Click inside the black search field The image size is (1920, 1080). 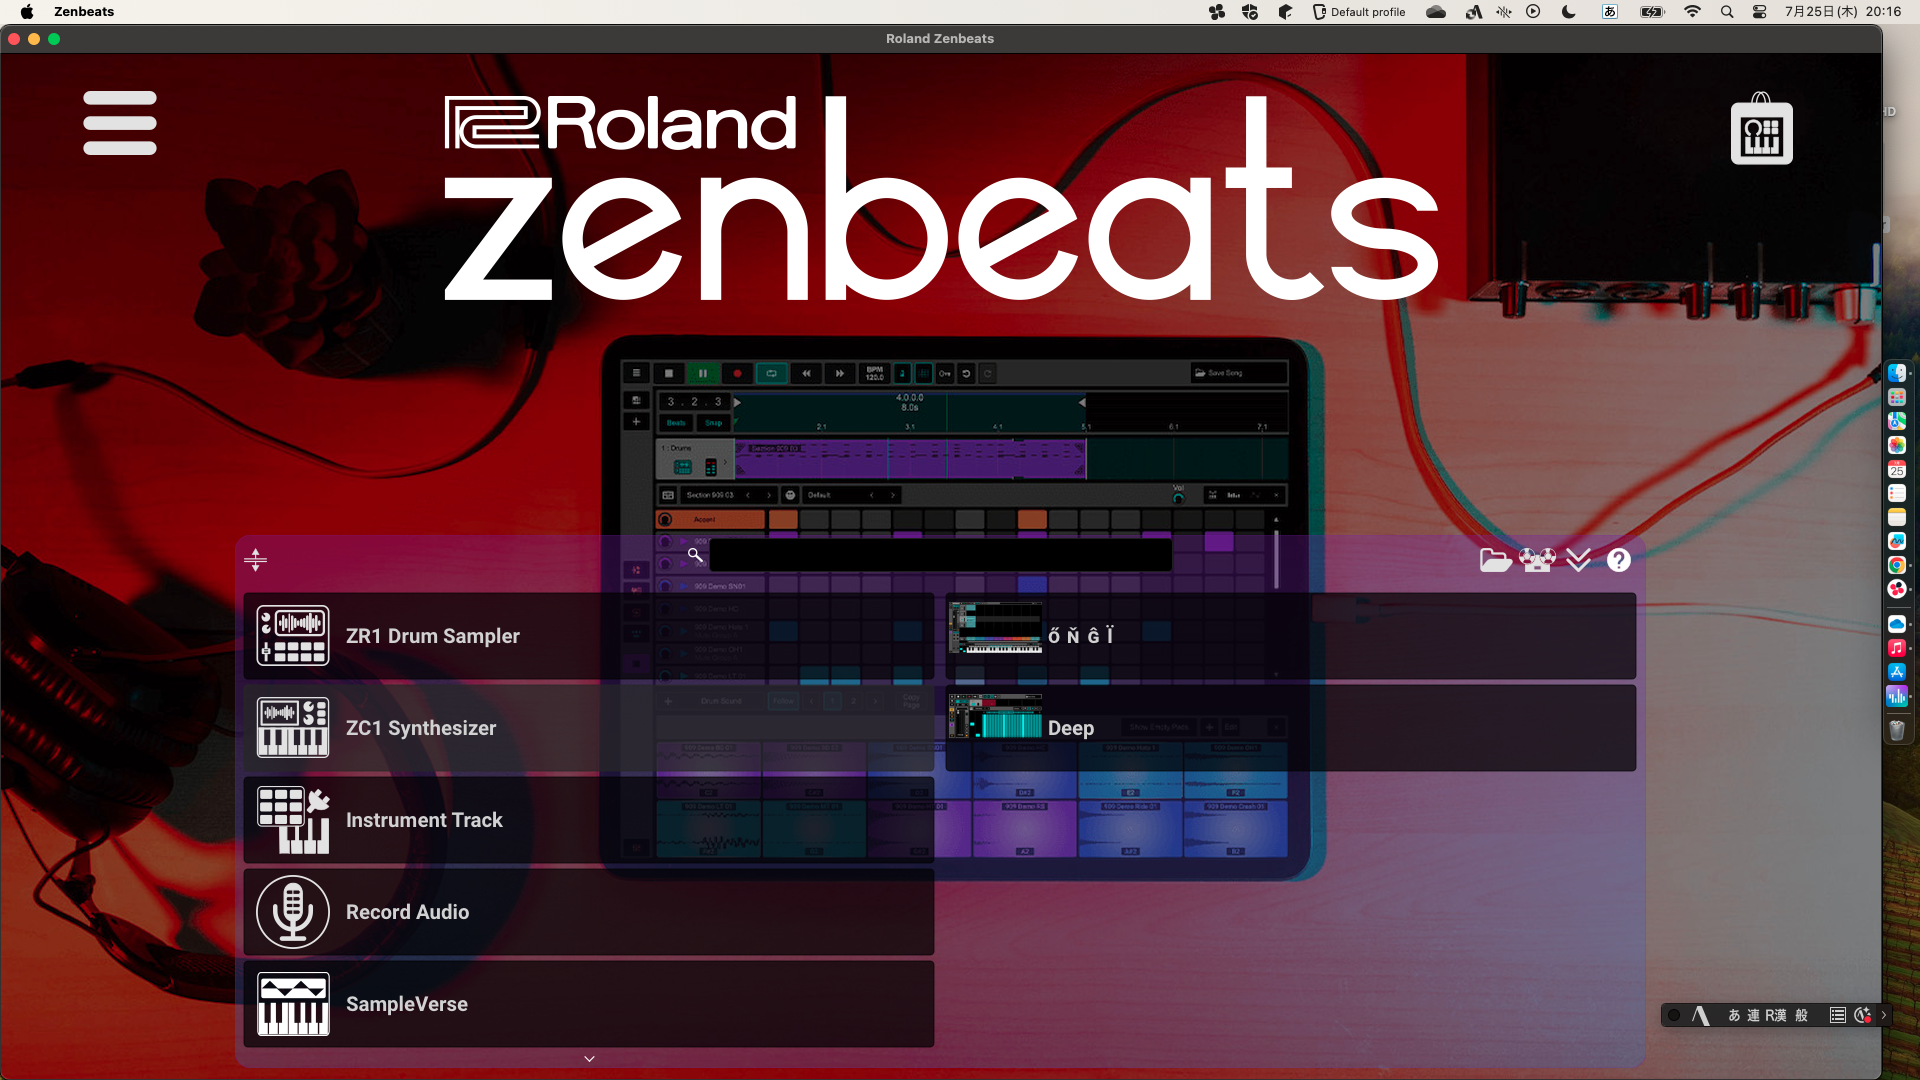coord(940,555)
